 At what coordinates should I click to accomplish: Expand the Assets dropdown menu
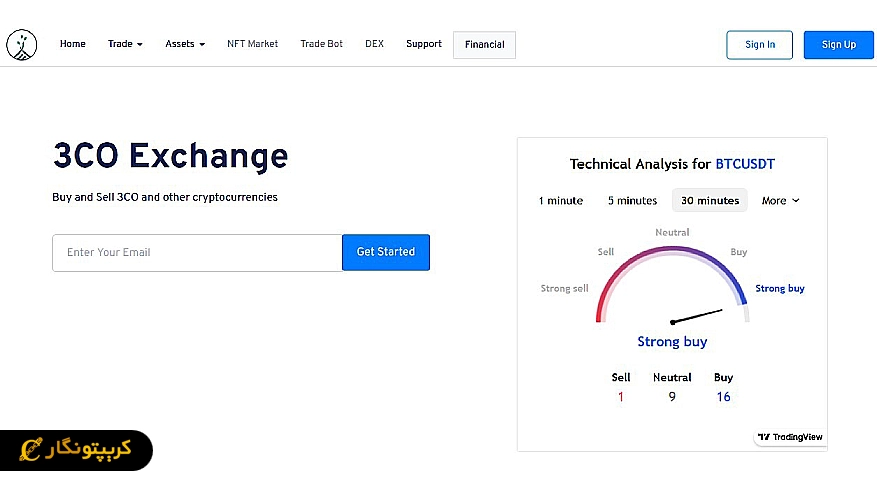point(185,44)
